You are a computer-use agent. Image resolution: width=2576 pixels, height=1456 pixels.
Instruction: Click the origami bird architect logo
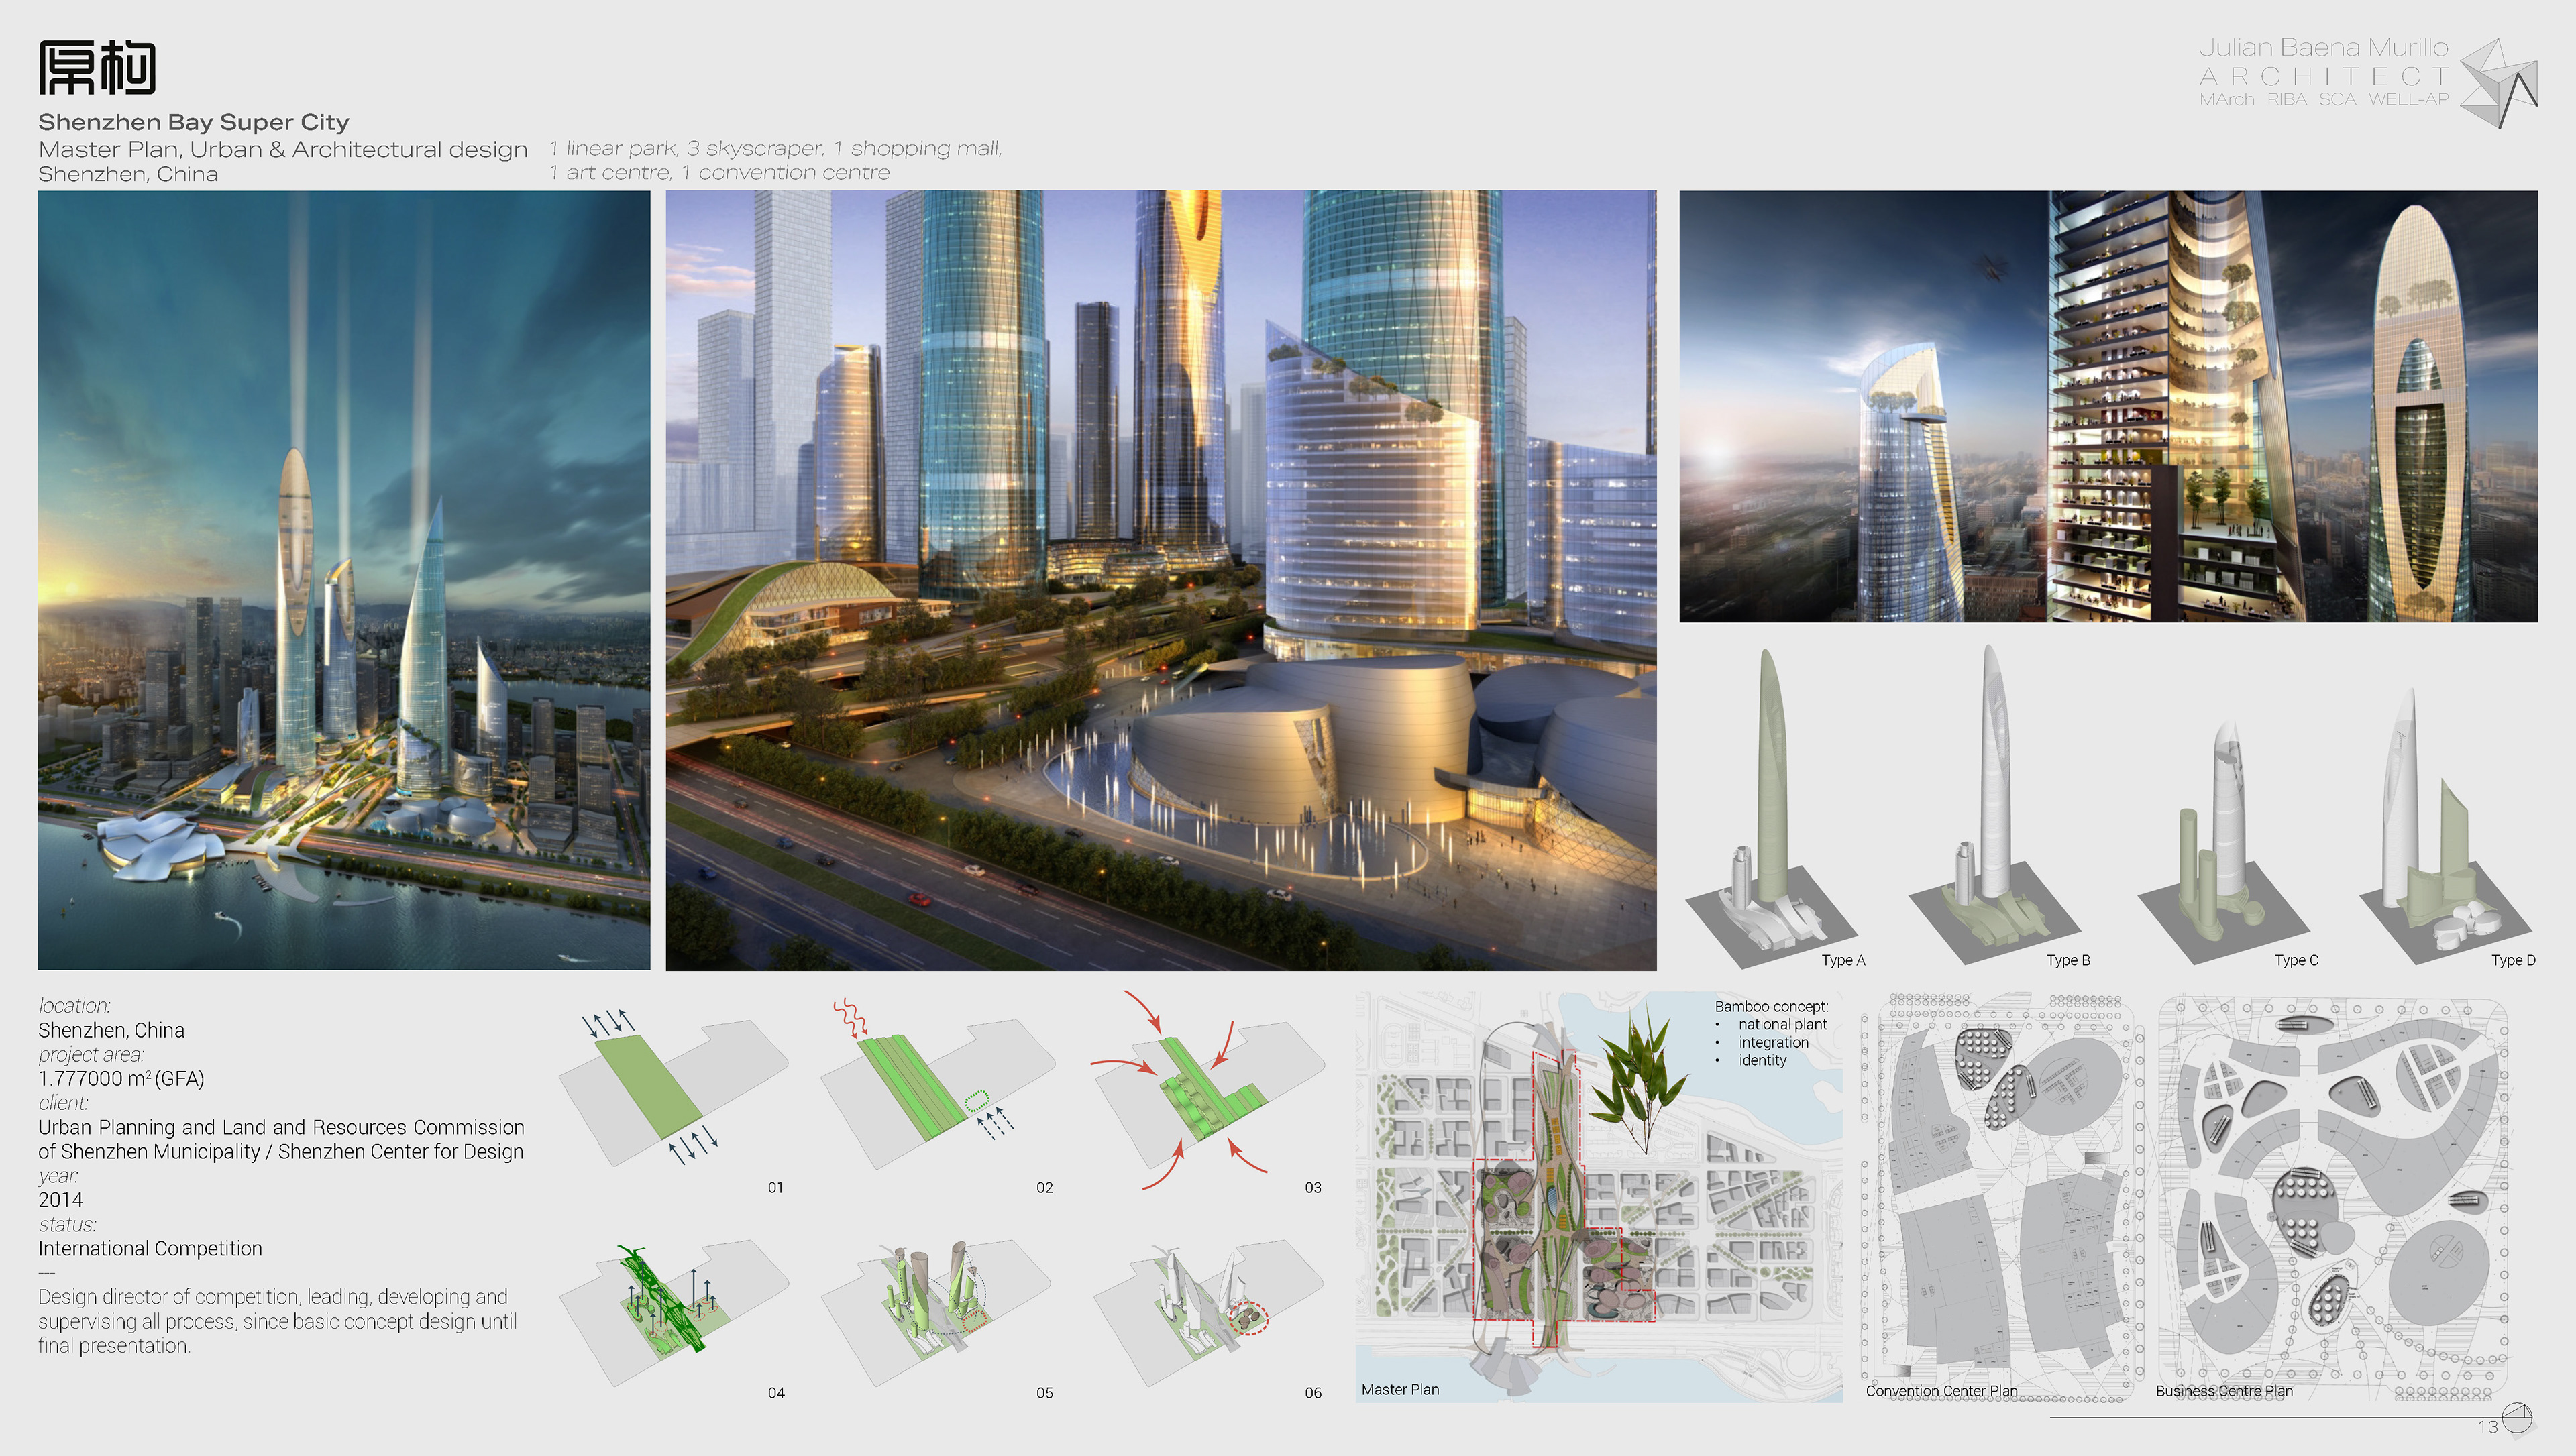(2498, 85)
